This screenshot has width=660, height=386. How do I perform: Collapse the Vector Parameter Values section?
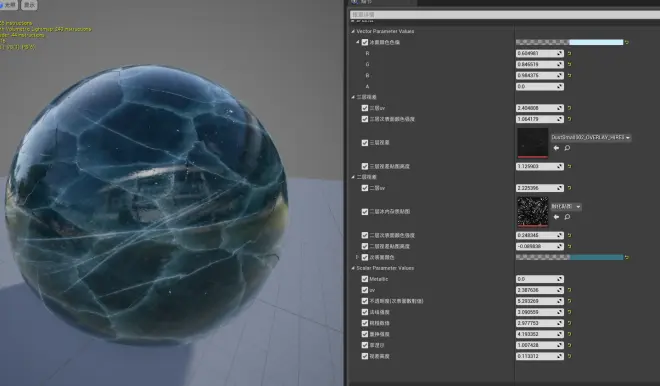pos(353,31)
